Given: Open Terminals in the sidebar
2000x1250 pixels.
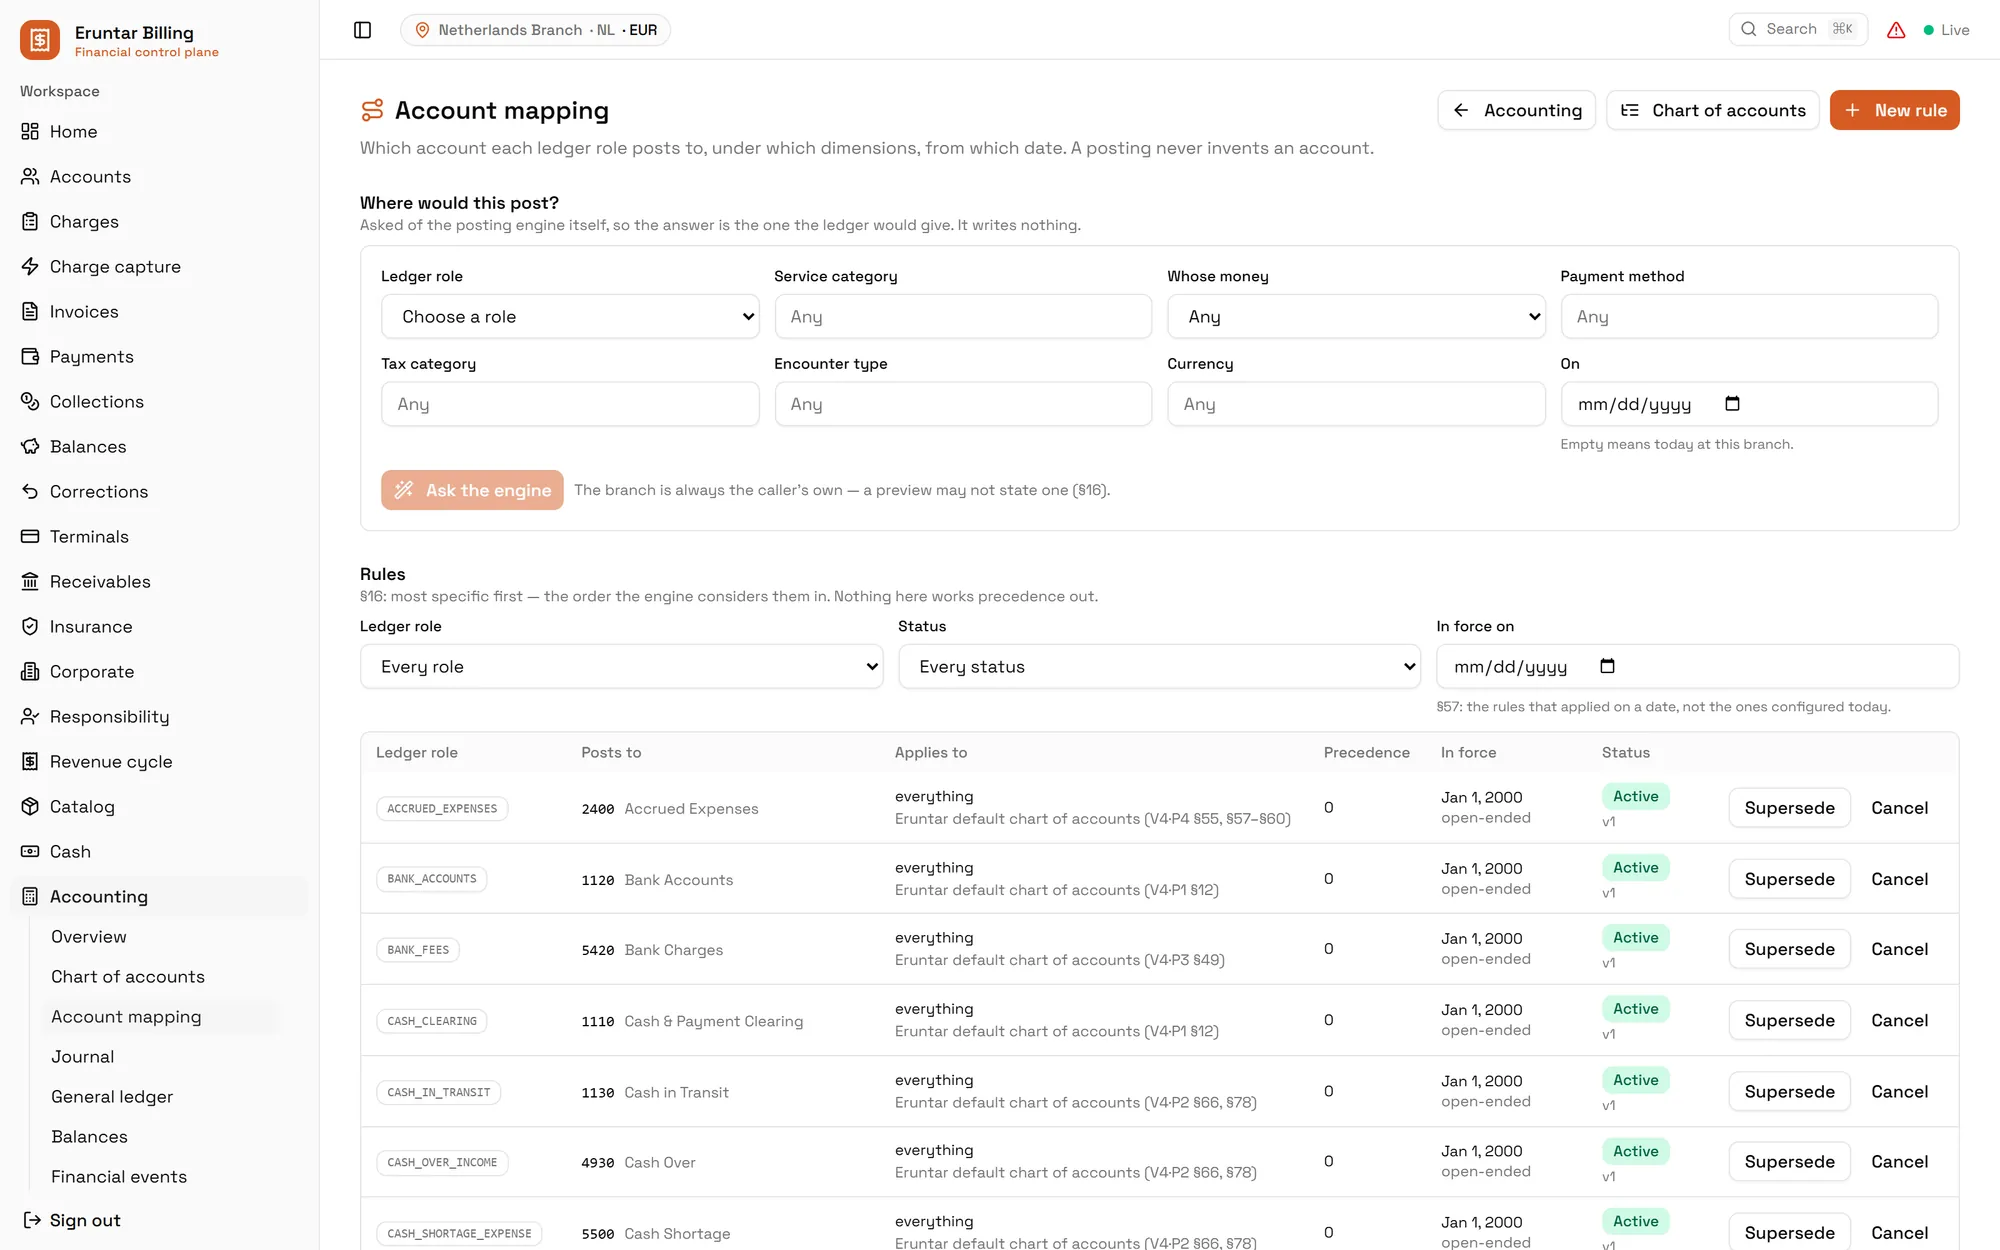Looking at the screenshot, I should [x=160, y=537].
